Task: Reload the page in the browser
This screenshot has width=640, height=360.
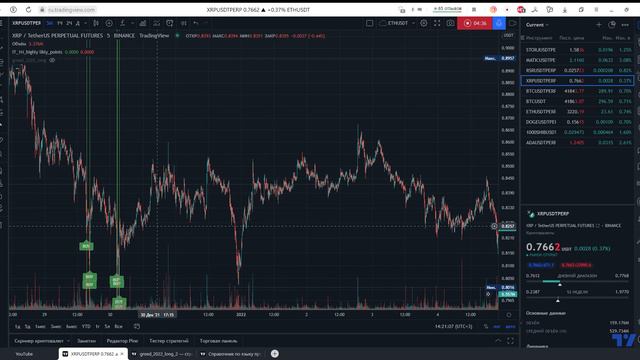Action: click(x=28, y=9)
